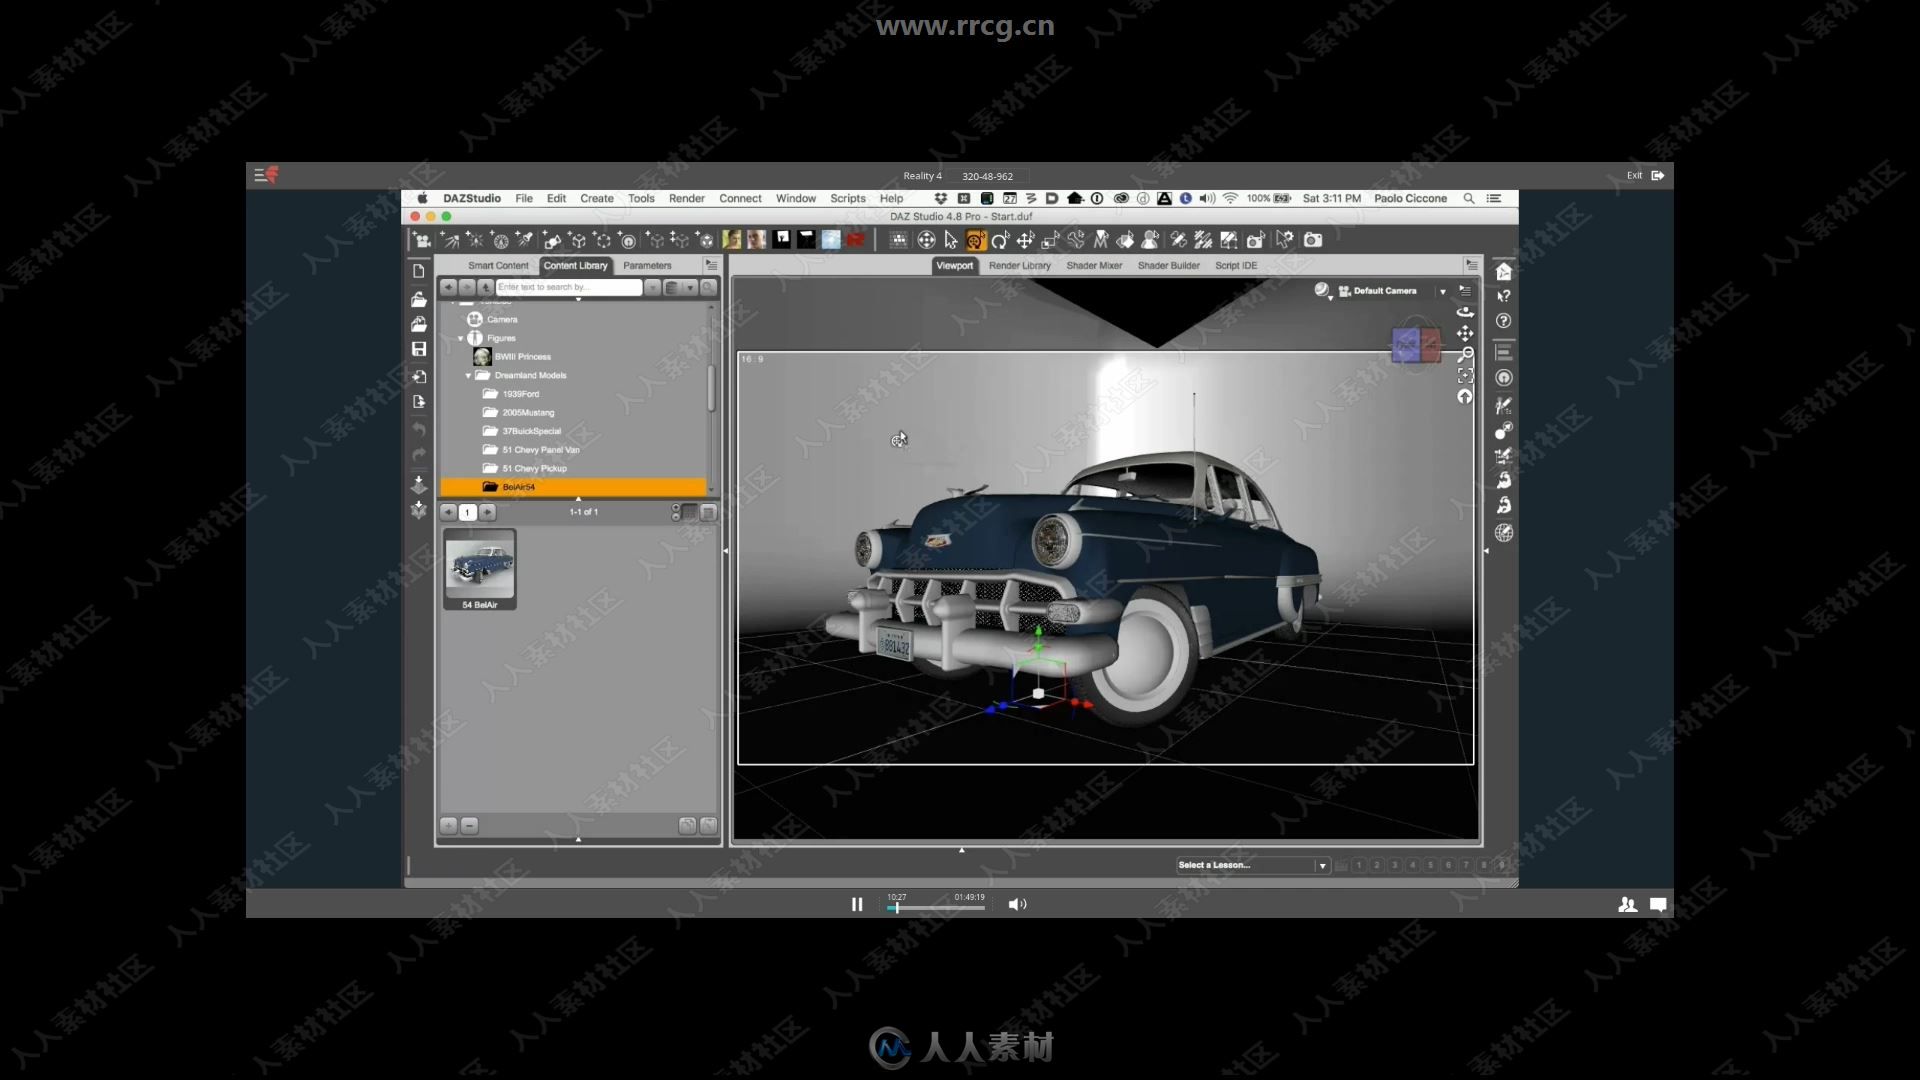Open the Viewport pane options menu
This screenshot has width=1920, height=1080.
pyautogui.click(x=1471, y=265)
